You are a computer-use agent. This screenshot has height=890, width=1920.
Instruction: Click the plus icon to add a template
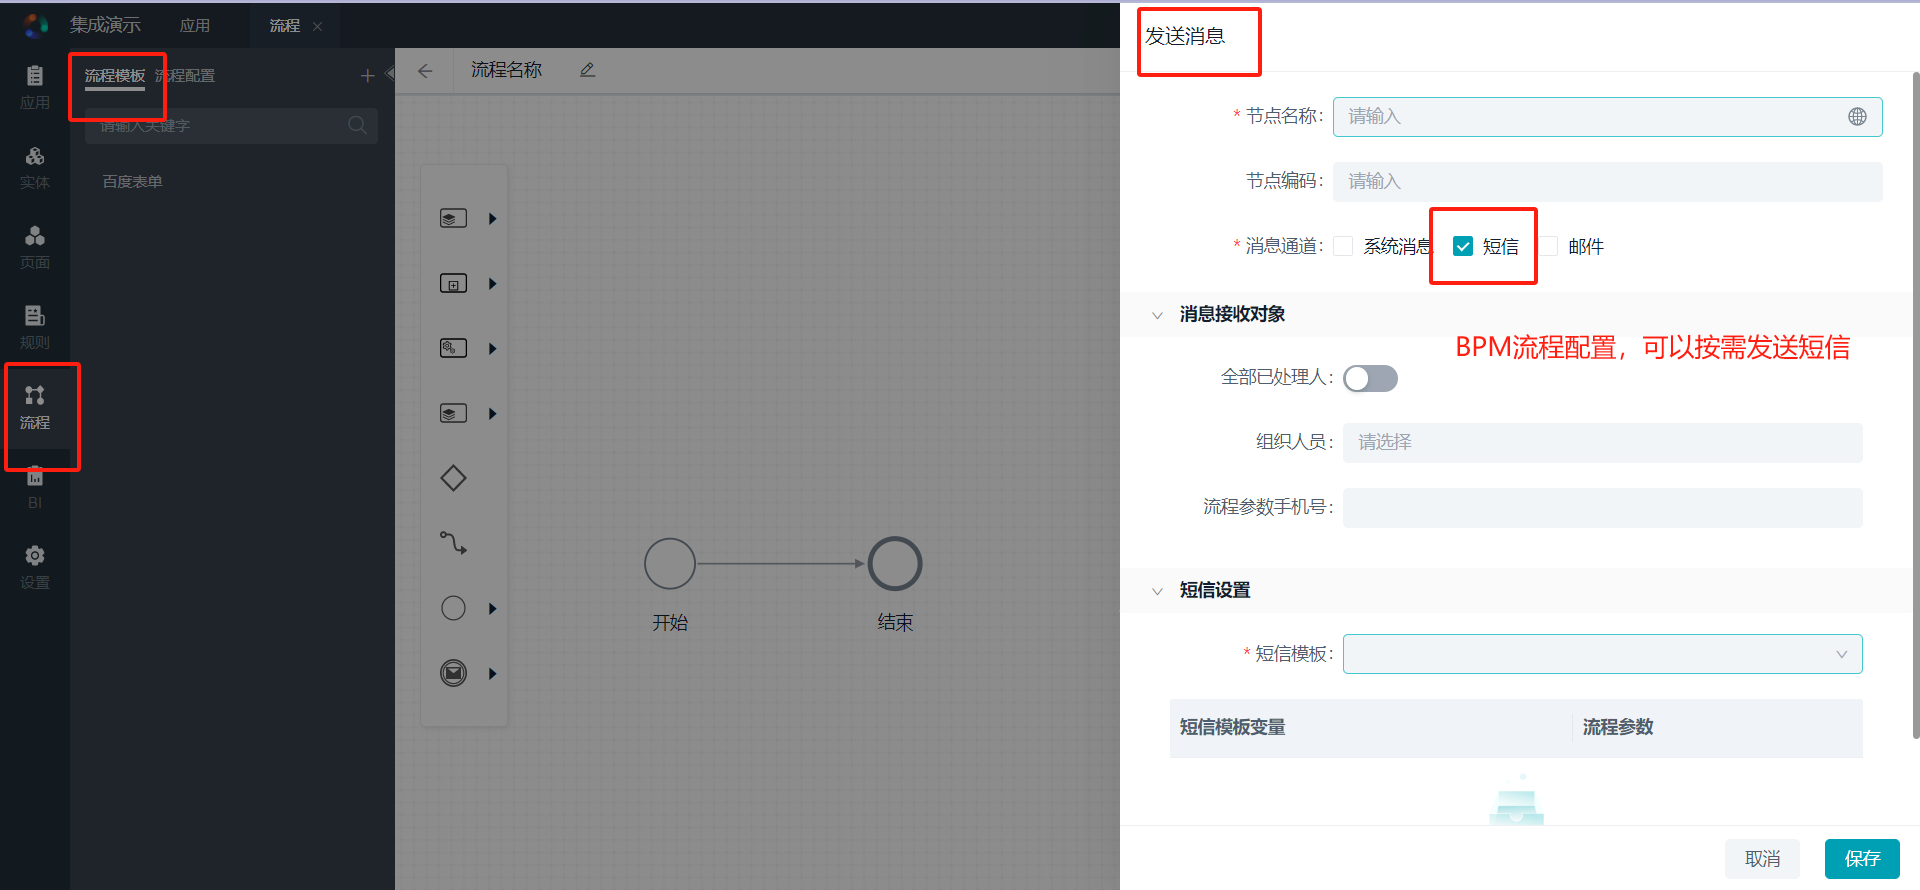coord(368,76)
